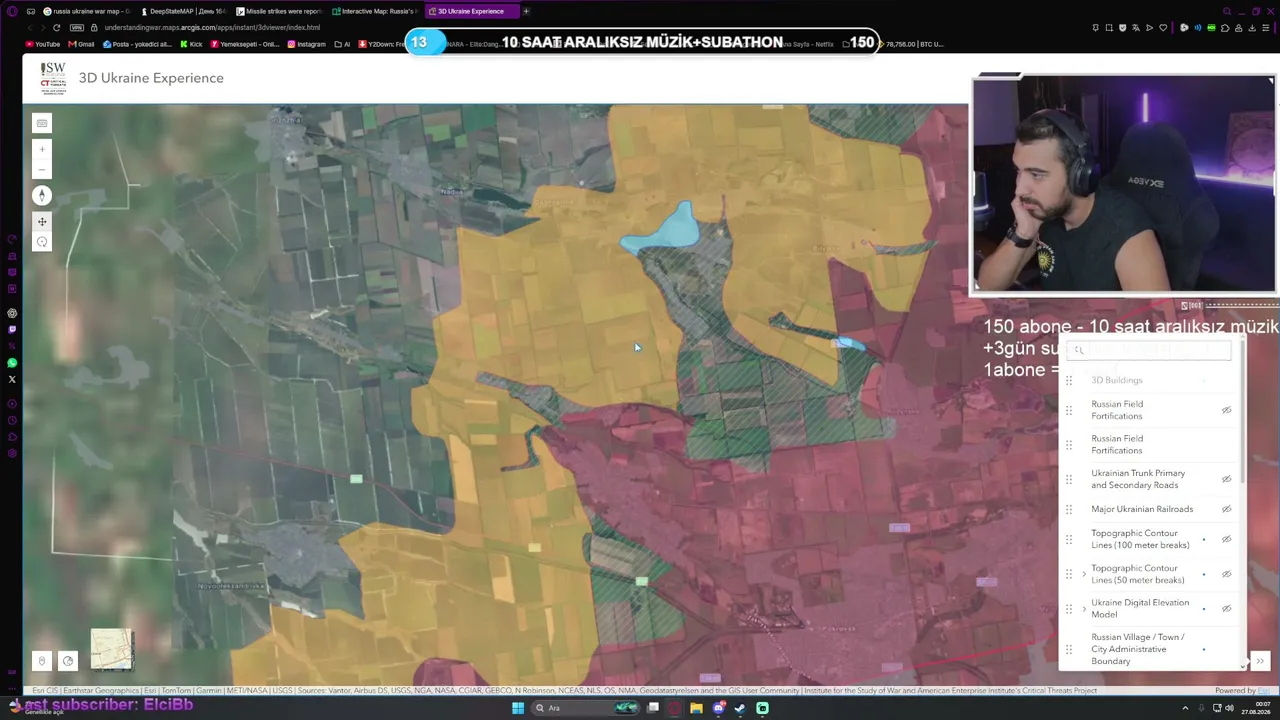Screen dimensions: 1280x720
Task: Open the Opera browser menu
Action: tap(12, 11)
